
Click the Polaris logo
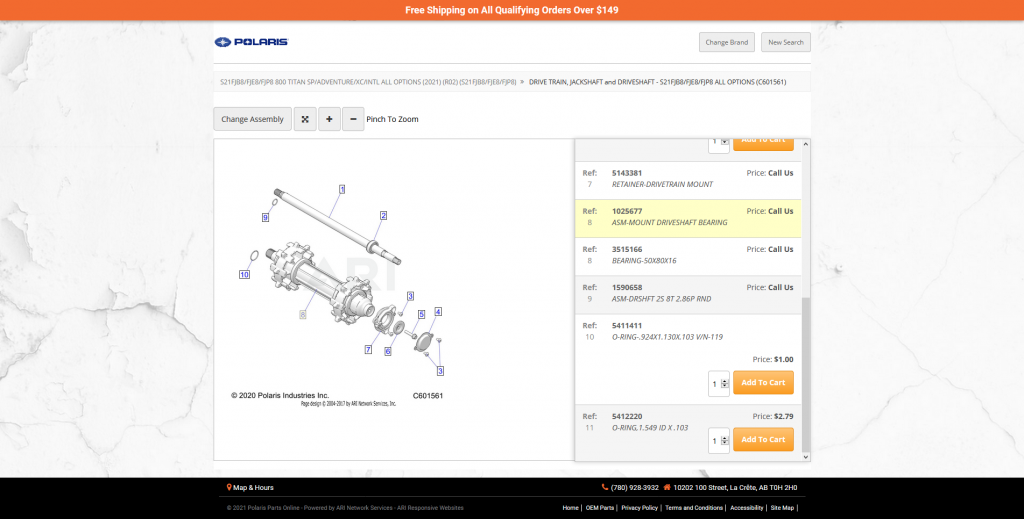click(x=251, y=42)
